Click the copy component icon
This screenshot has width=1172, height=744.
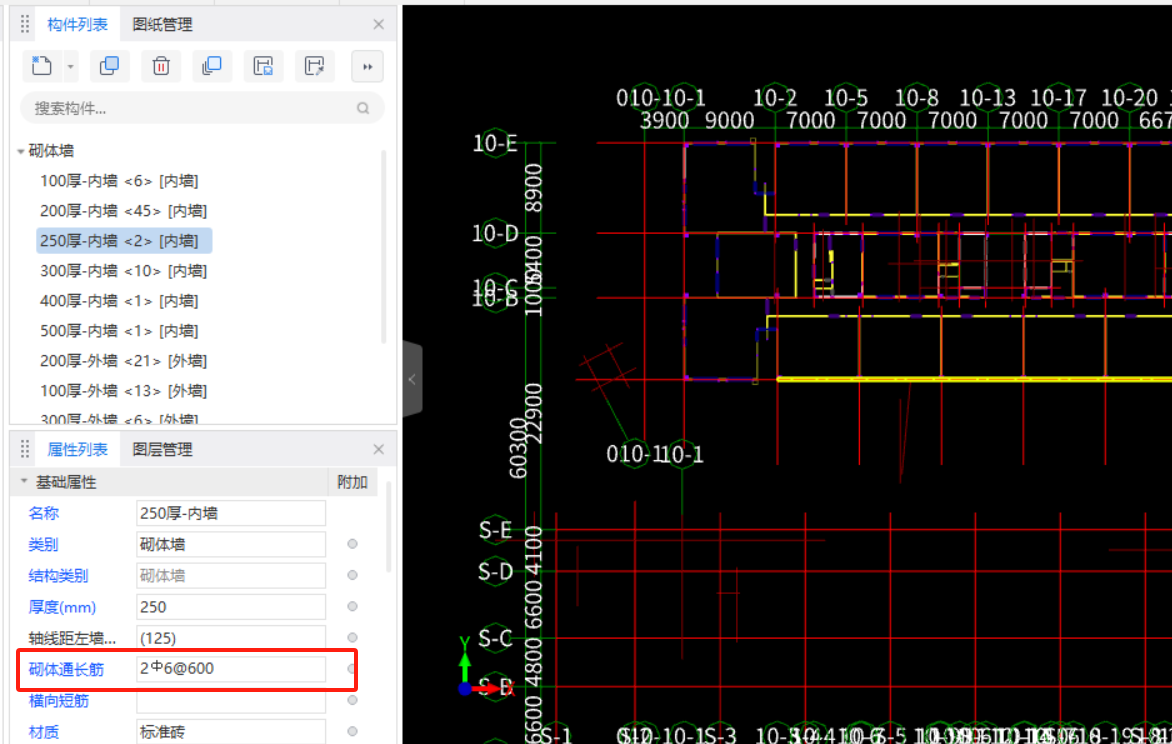click(x=109, y=67)
